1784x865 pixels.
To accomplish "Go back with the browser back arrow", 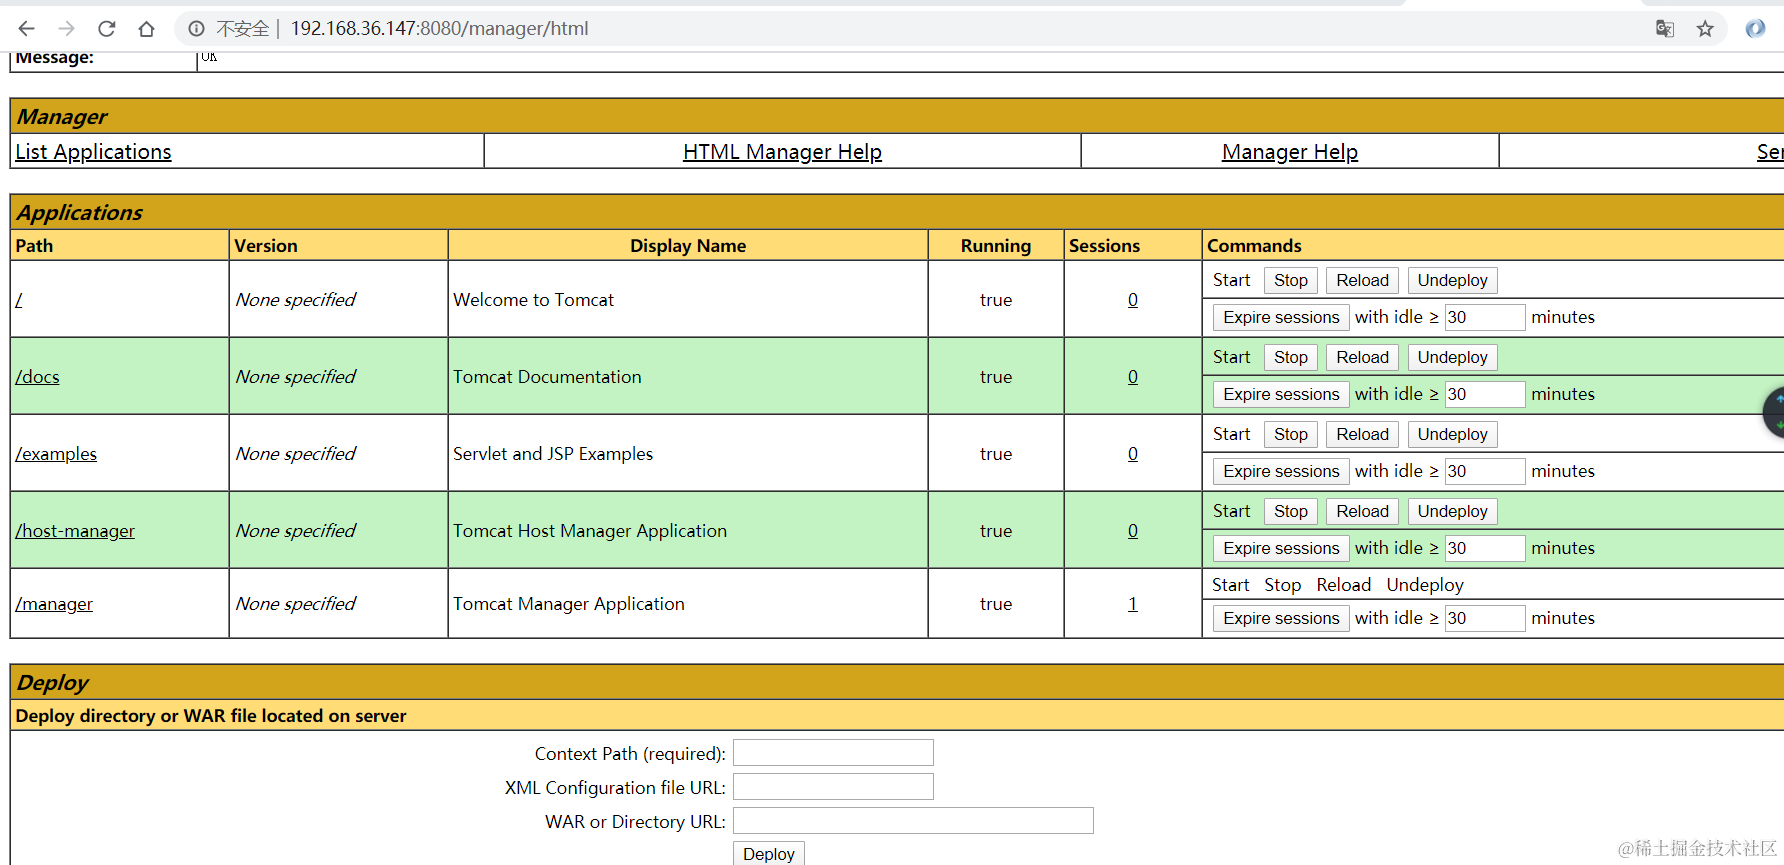I will point(27,28).
